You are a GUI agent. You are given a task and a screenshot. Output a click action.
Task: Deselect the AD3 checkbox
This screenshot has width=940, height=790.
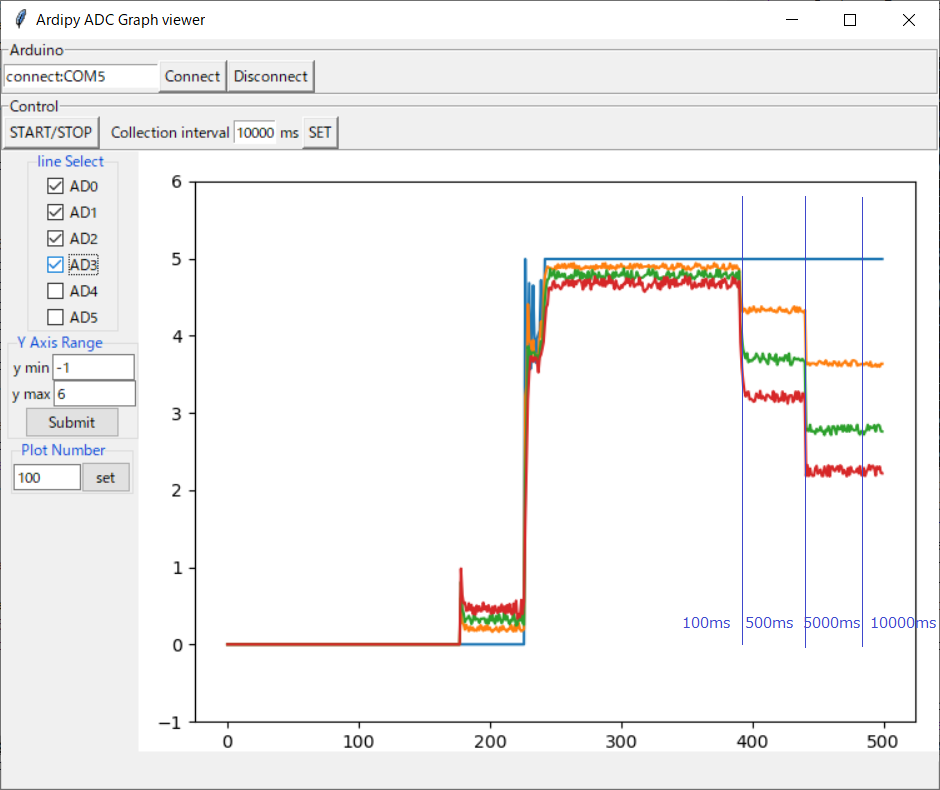(55, 264)
